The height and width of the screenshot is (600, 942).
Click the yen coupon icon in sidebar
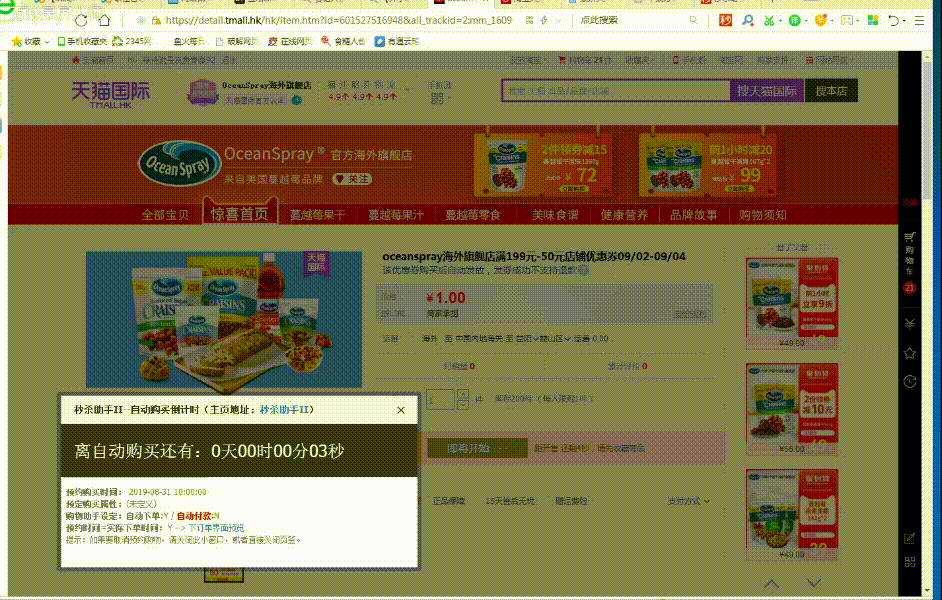pyautogui.click(x=910, y=324)
